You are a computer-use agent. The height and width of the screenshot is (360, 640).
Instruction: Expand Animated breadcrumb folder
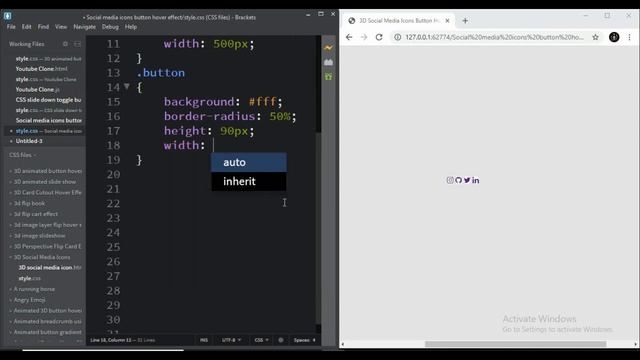(47, 321)
